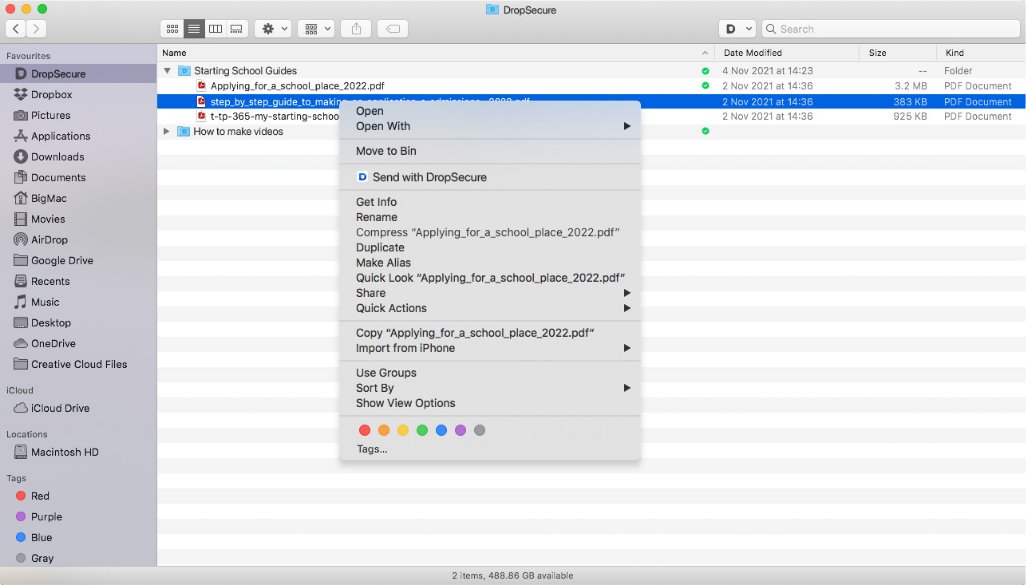
Task: Toggle Use Groups in context menu
Action: 489,373
